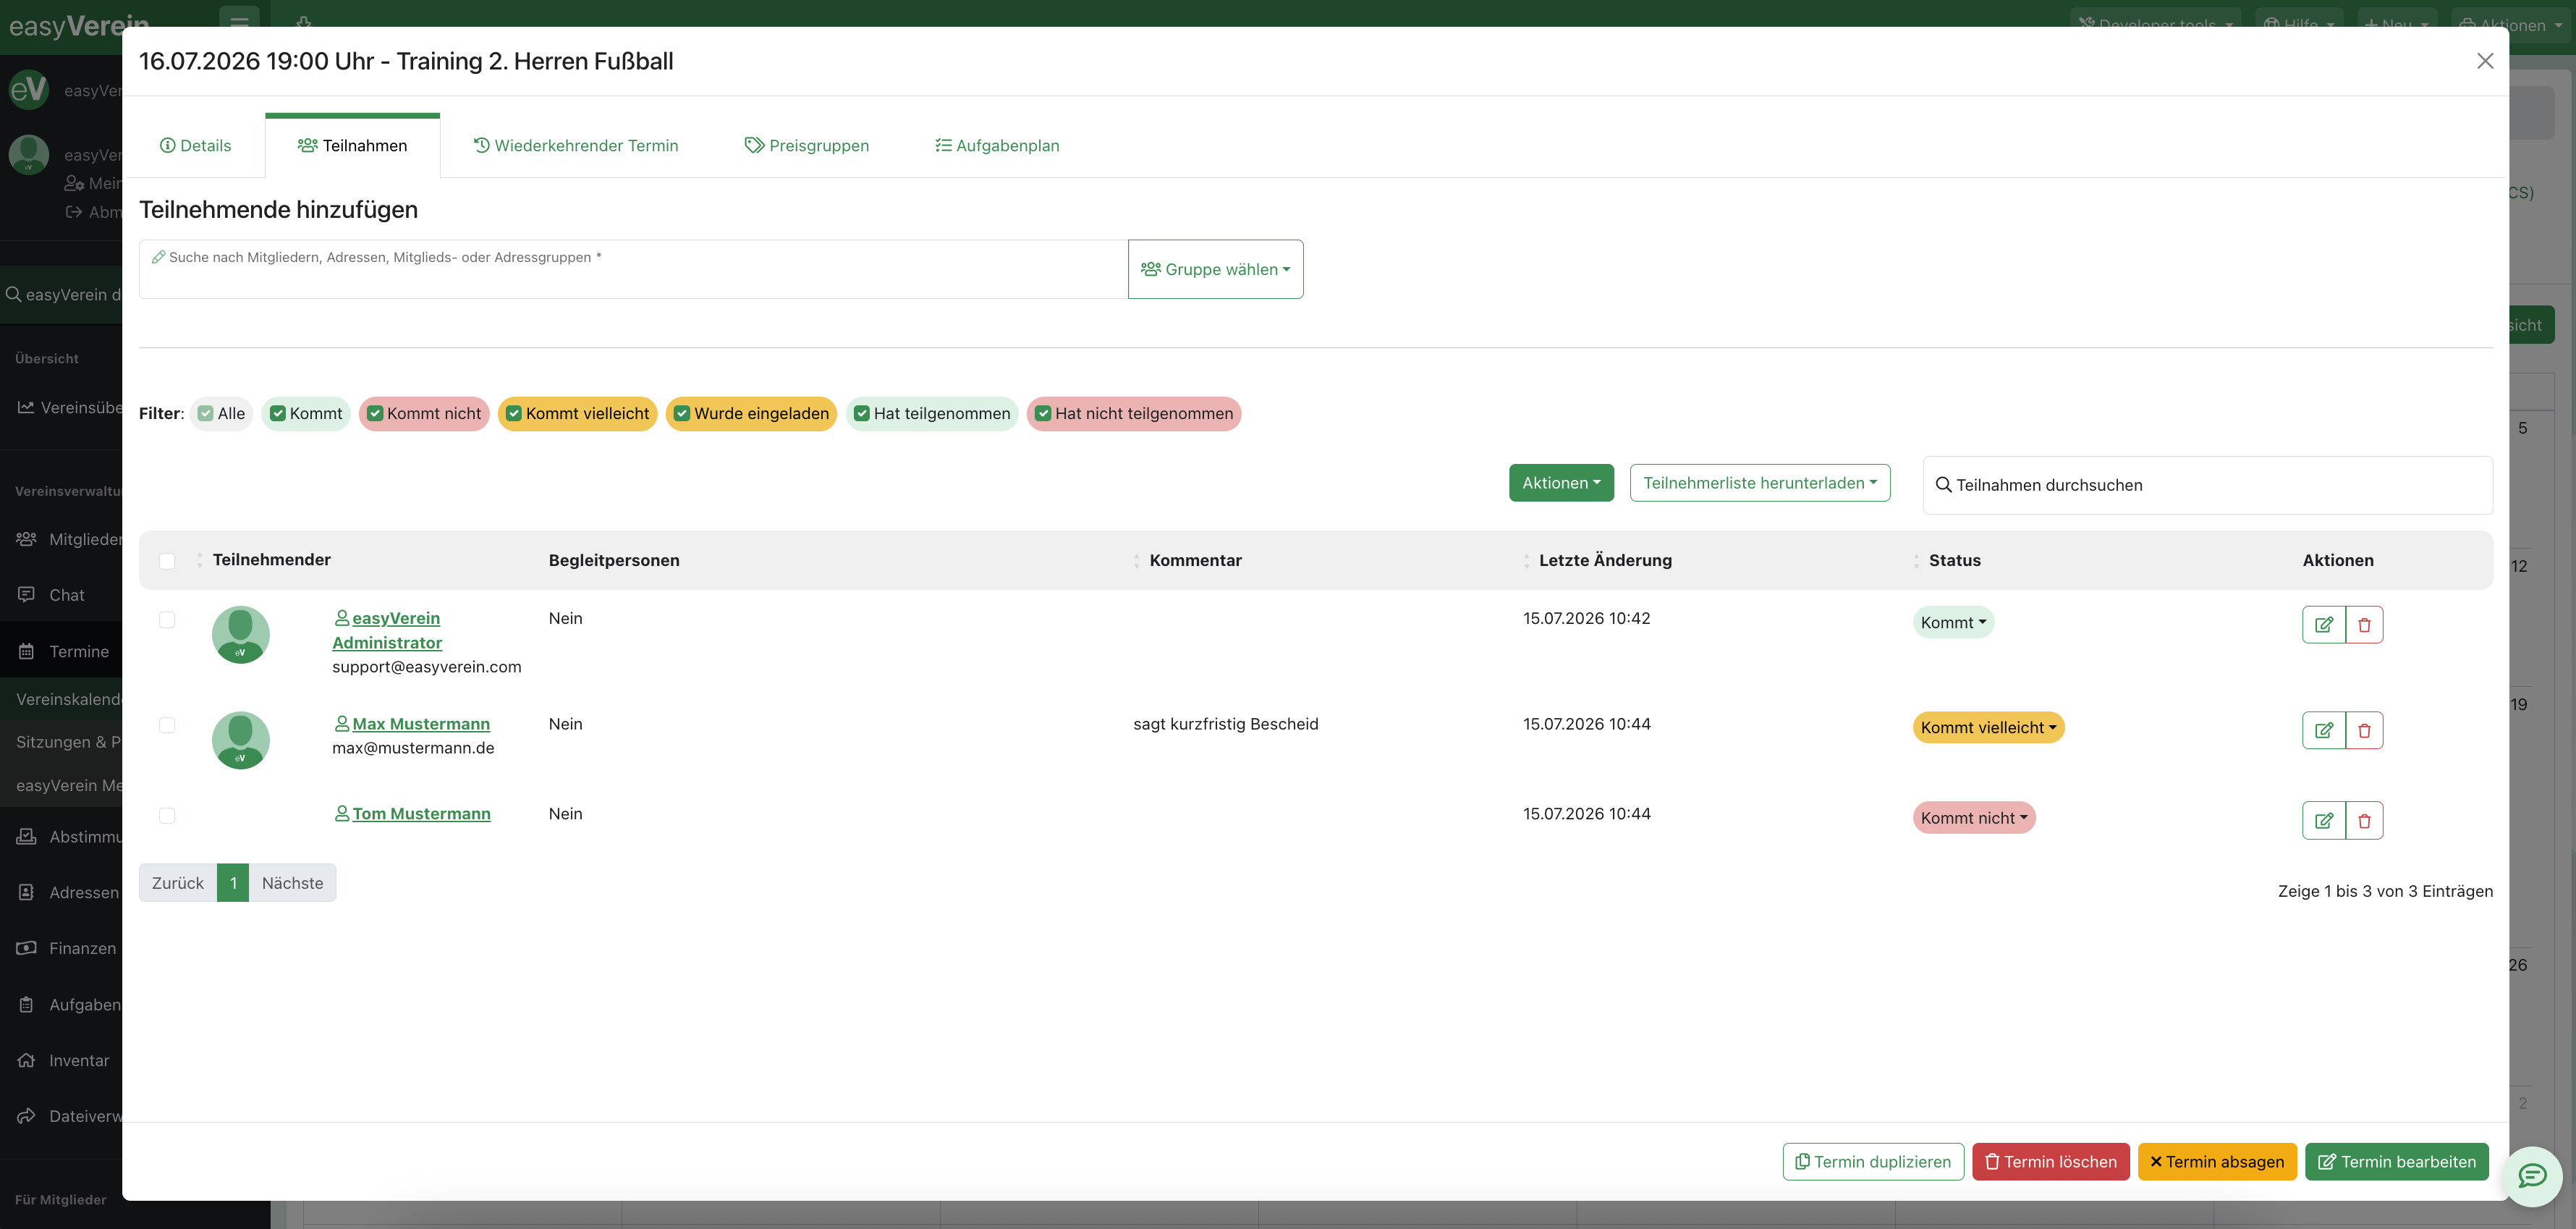Open Adressen in the sidebar

(x=62, y=892)
